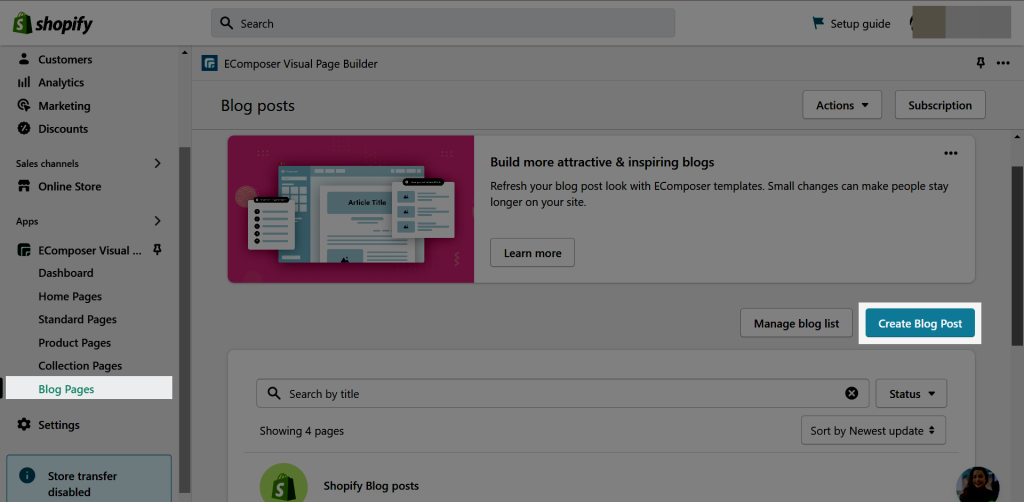Click the 'Showing 4 pages' text
Viewport: 1024px width, 502px height.
[302, 431]
